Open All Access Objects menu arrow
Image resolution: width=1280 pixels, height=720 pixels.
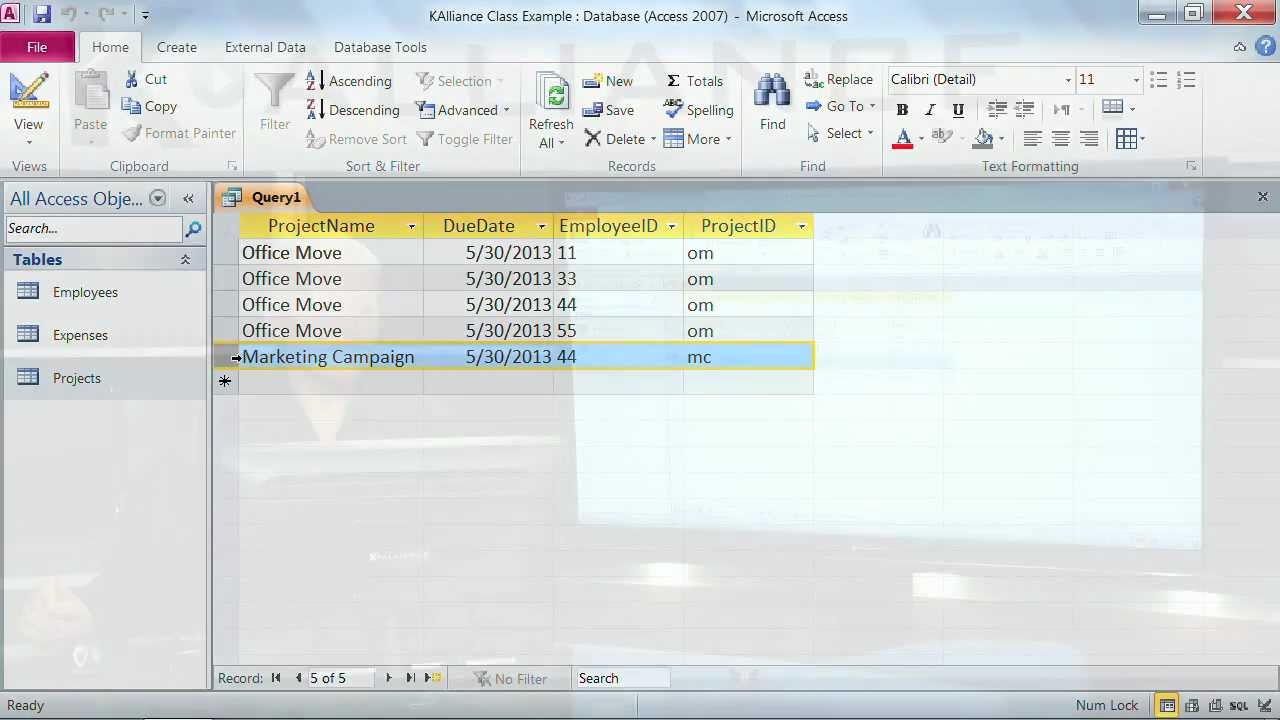(x=157, y=198)
